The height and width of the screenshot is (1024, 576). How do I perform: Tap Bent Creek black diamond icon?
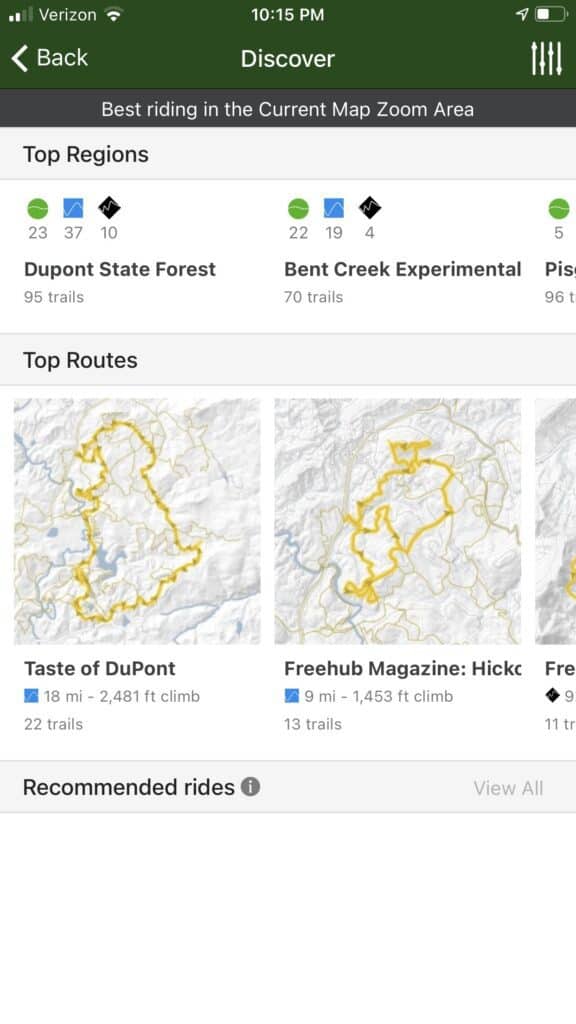(370, 208)
